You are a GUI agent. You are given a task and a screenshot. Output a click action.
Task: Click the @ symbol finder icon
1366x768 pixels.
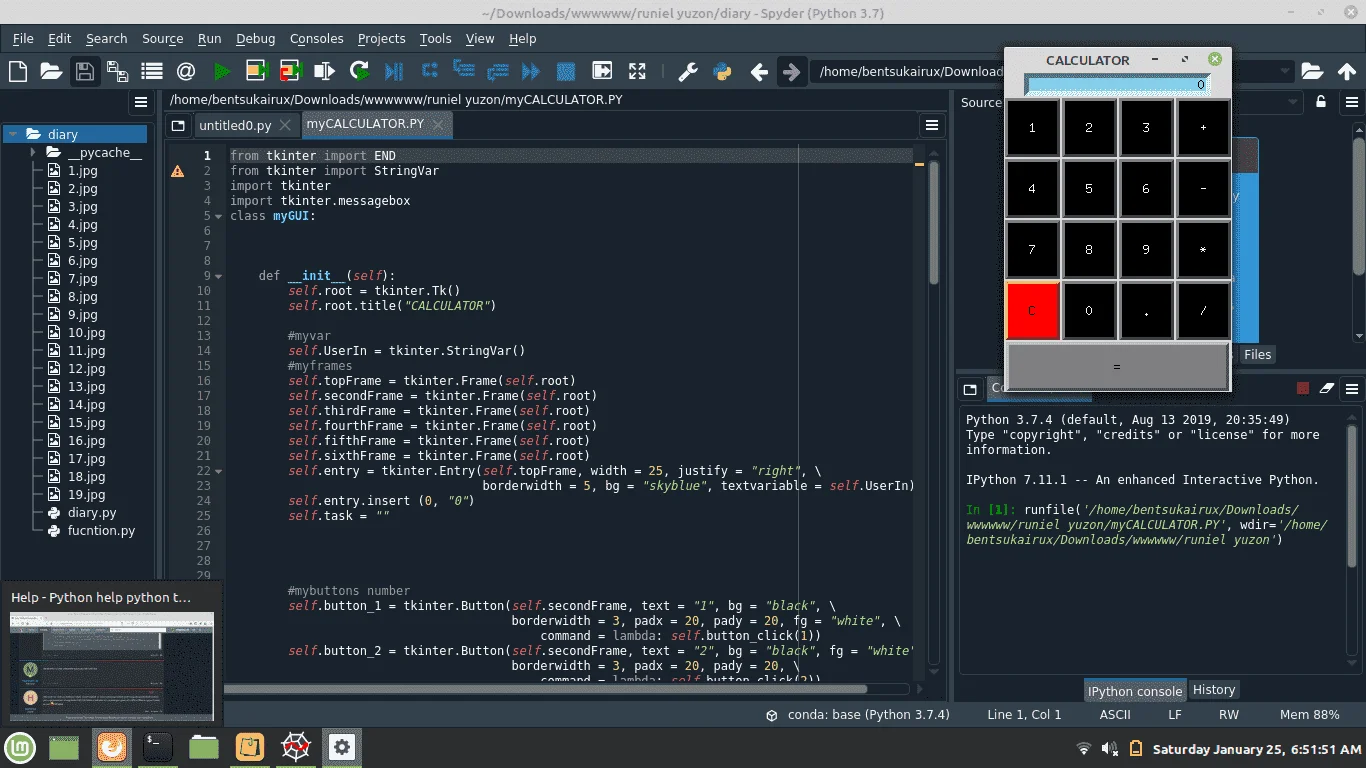click(x=186, y=71)
